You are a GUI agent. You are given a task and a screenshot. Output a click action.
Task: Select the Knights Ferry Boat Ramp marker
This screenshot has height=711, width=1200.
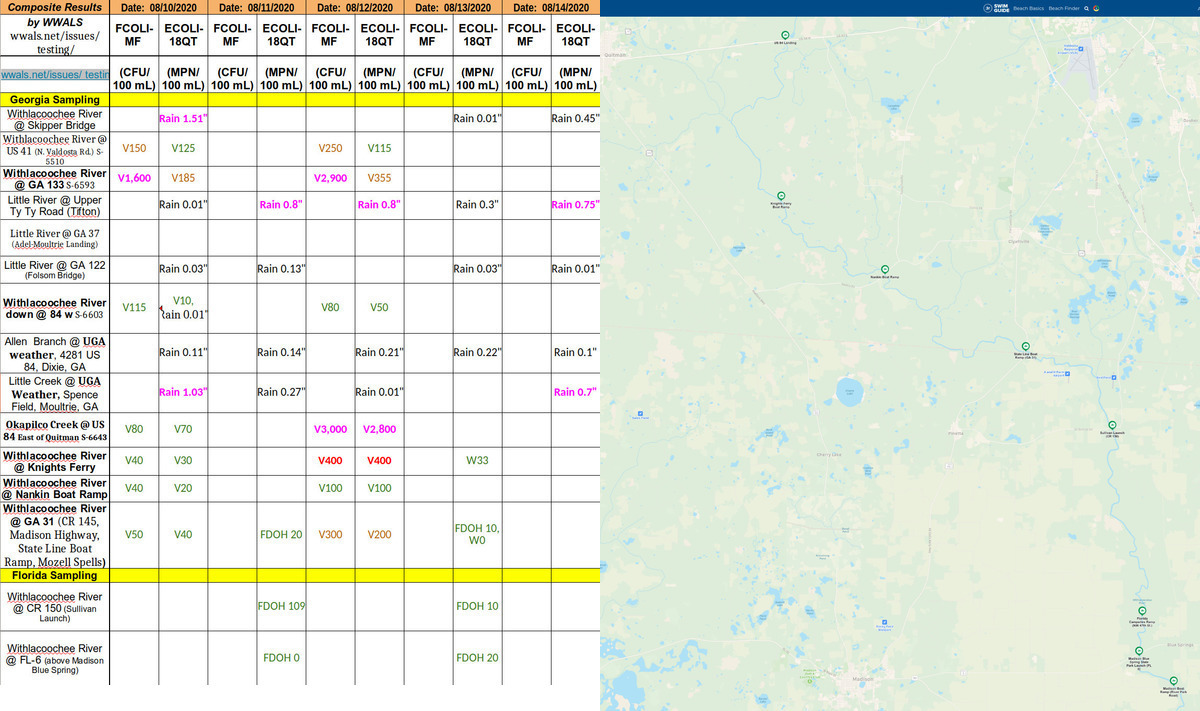[x=782, y=195]
